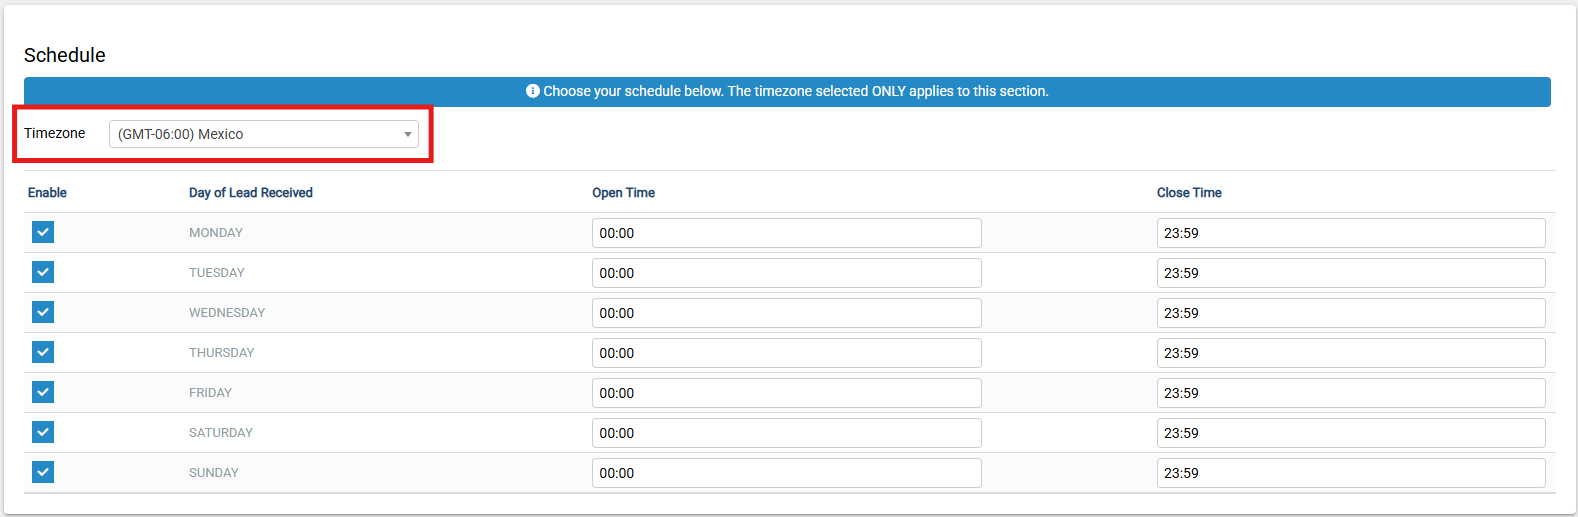Click the blue schedule information banner
Image resolution: width=1578 pixels, height=517 pixels.
coord(787,92)
